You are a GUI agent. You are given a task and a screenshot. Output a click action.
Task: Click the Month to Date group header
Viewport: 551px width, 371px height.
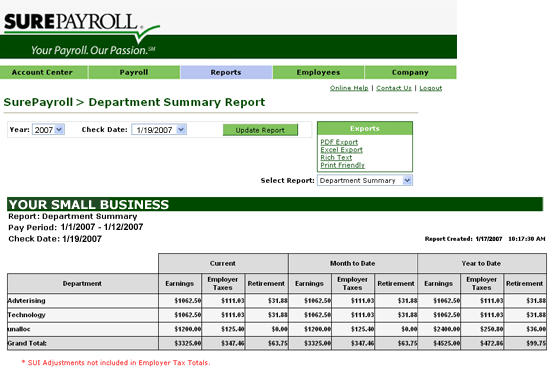[352, 263]
